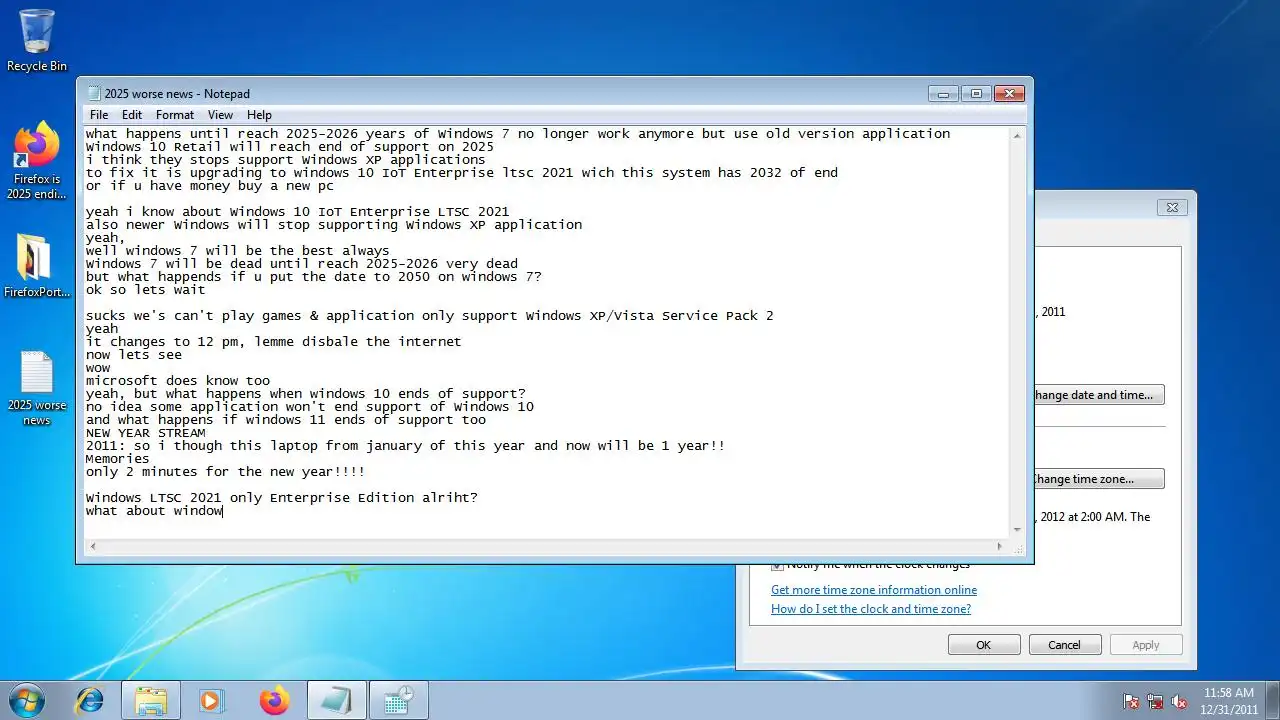This screenshot has height=720, width=1280.
Task: Click Notepad horizontal scrollbar left arrow
Action: point(93,546)
